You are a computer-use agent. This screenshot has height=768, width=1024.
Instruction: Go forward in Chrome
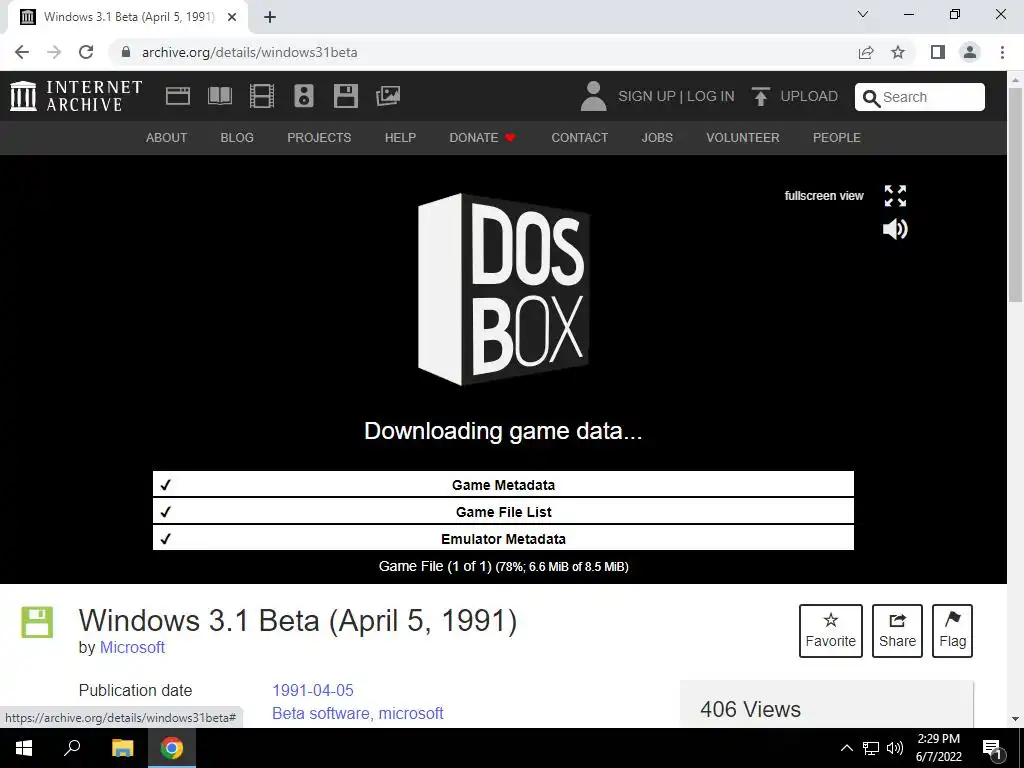tap(54, 52)
